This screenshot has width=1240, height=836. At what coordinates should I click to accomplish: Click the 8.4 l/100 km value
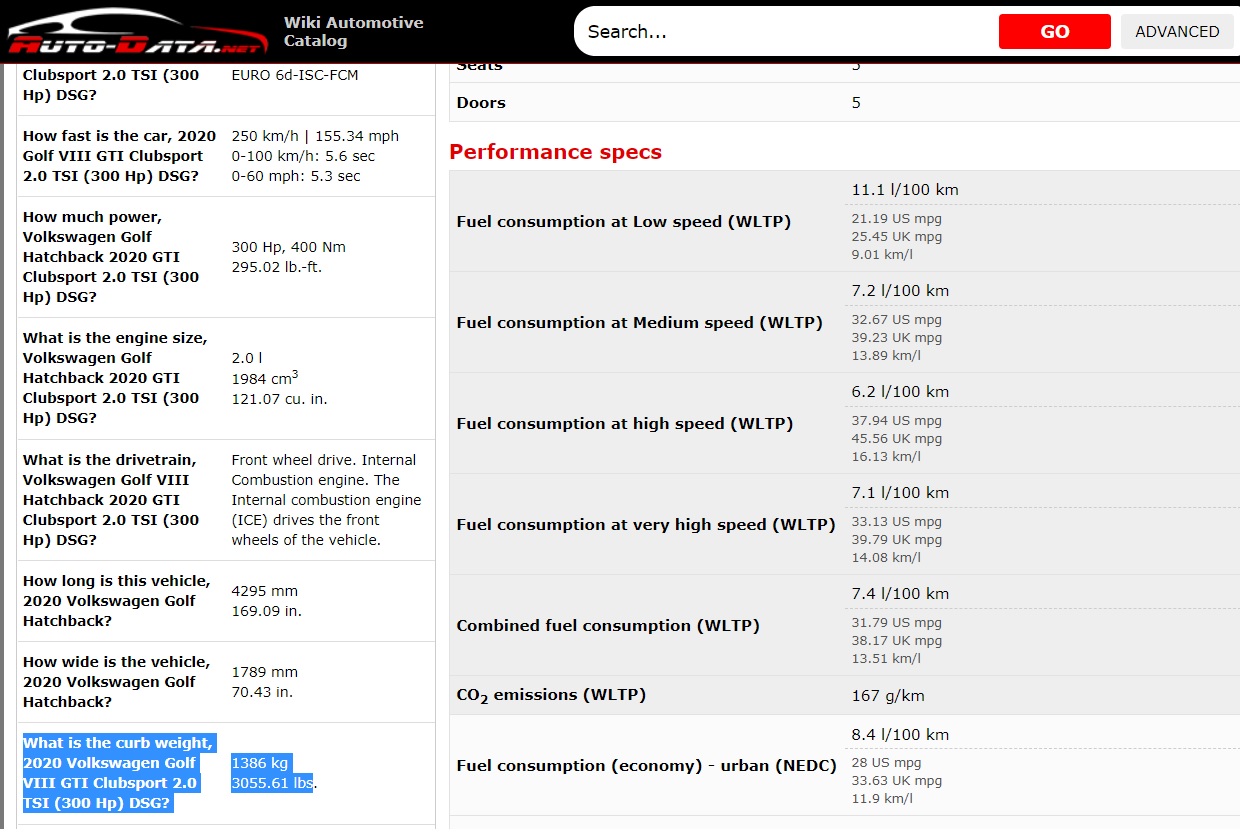click(900, 735)
